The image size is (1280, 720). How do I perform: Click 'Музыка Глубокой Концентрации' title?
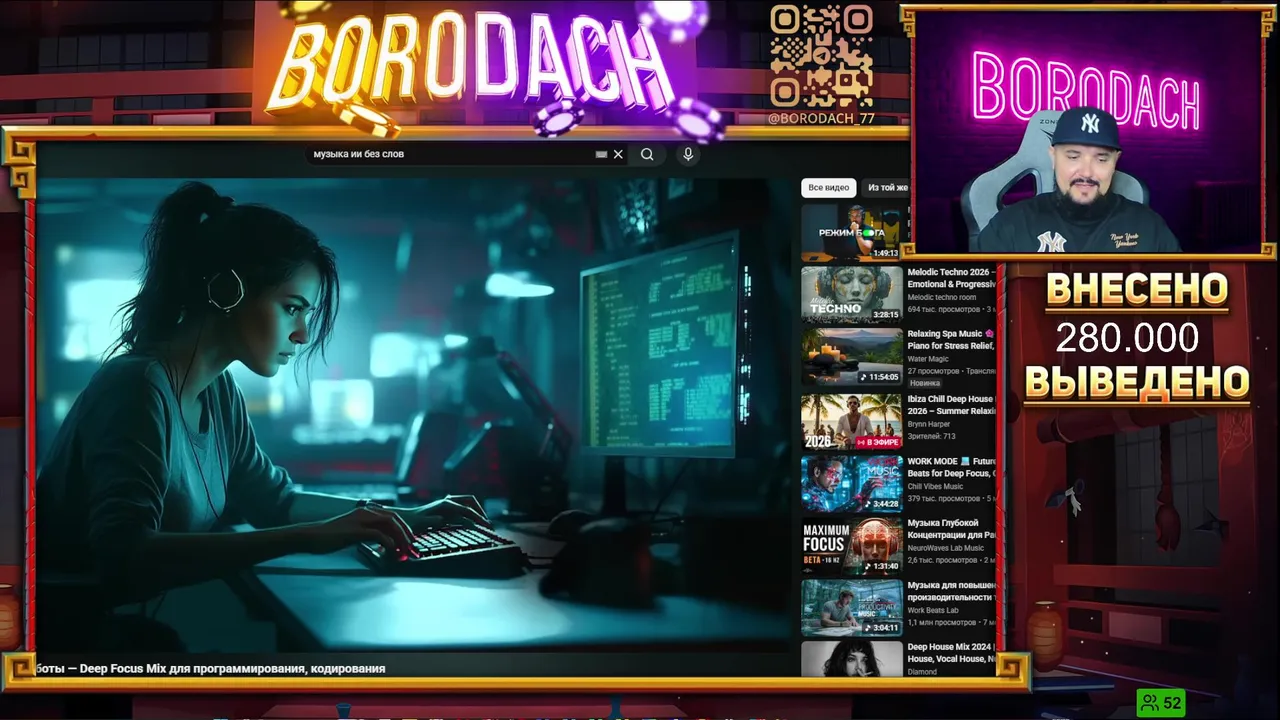(x=952, y=529)
